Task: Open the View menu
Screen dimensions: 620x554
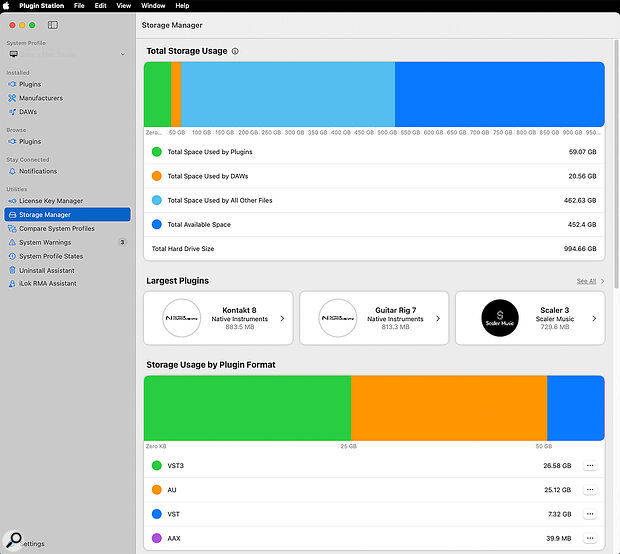Action: point(123,6)
